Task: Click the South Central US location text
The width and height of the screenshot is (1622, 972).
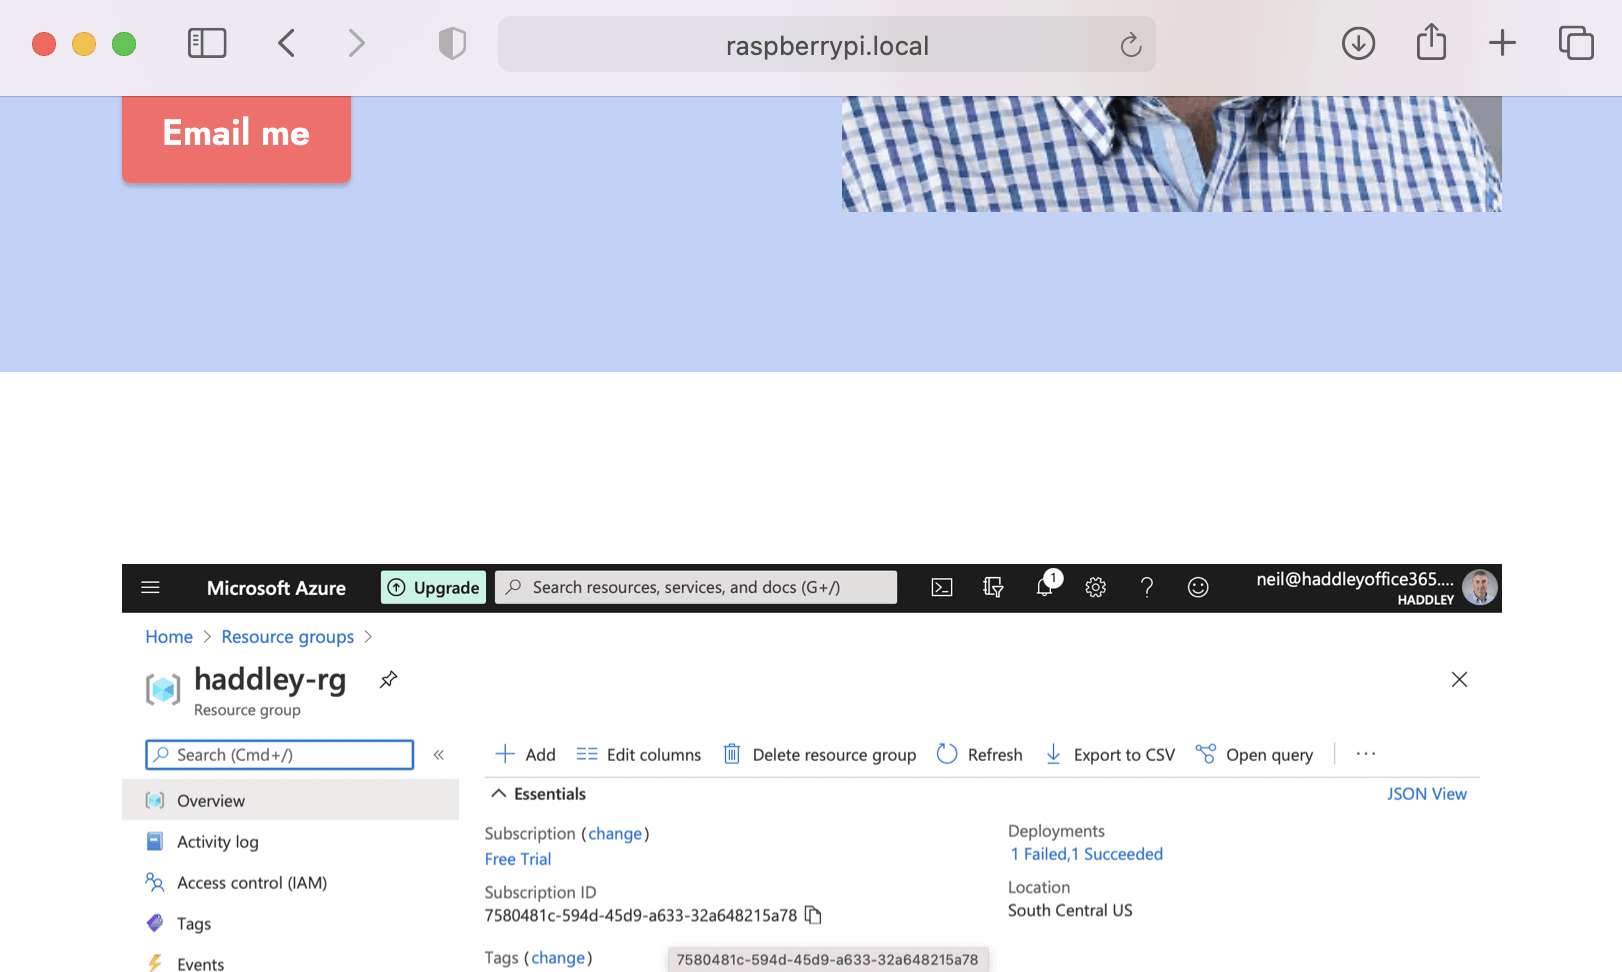Action: pyautogui.click(x=1070, y=910)
